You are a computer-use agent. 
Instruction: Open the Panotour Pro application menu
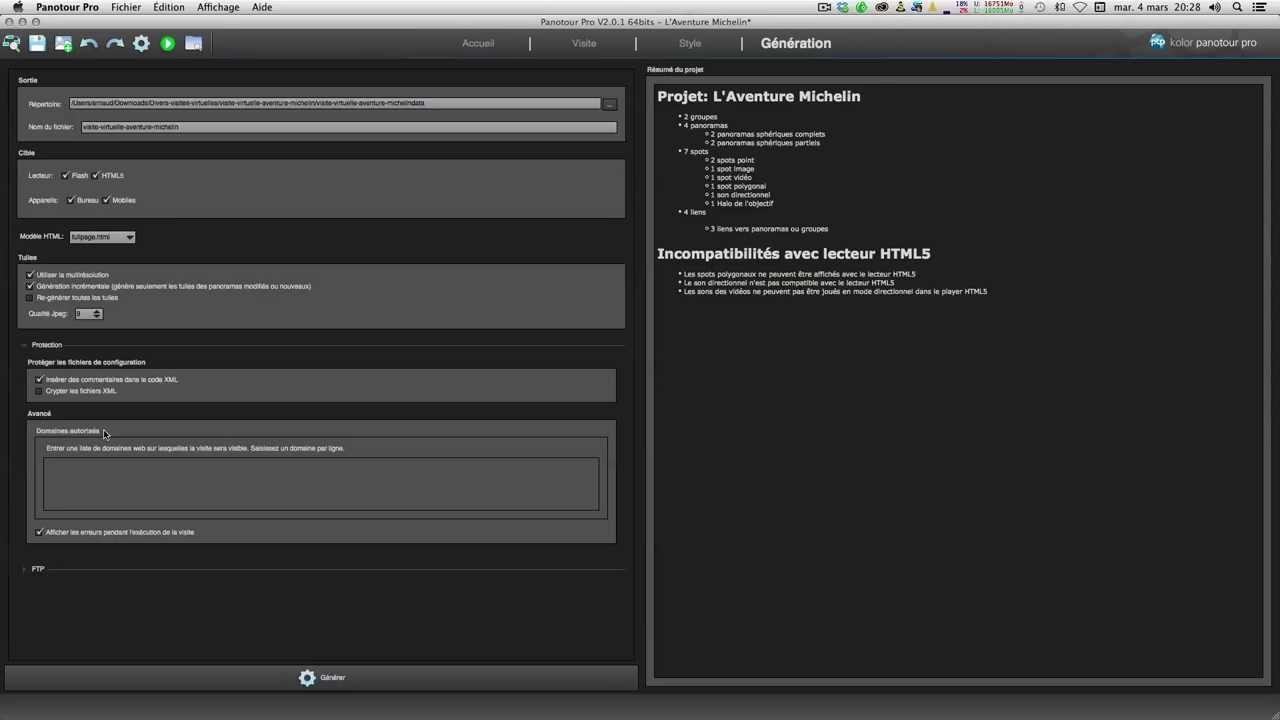click(x=67, y=7)
